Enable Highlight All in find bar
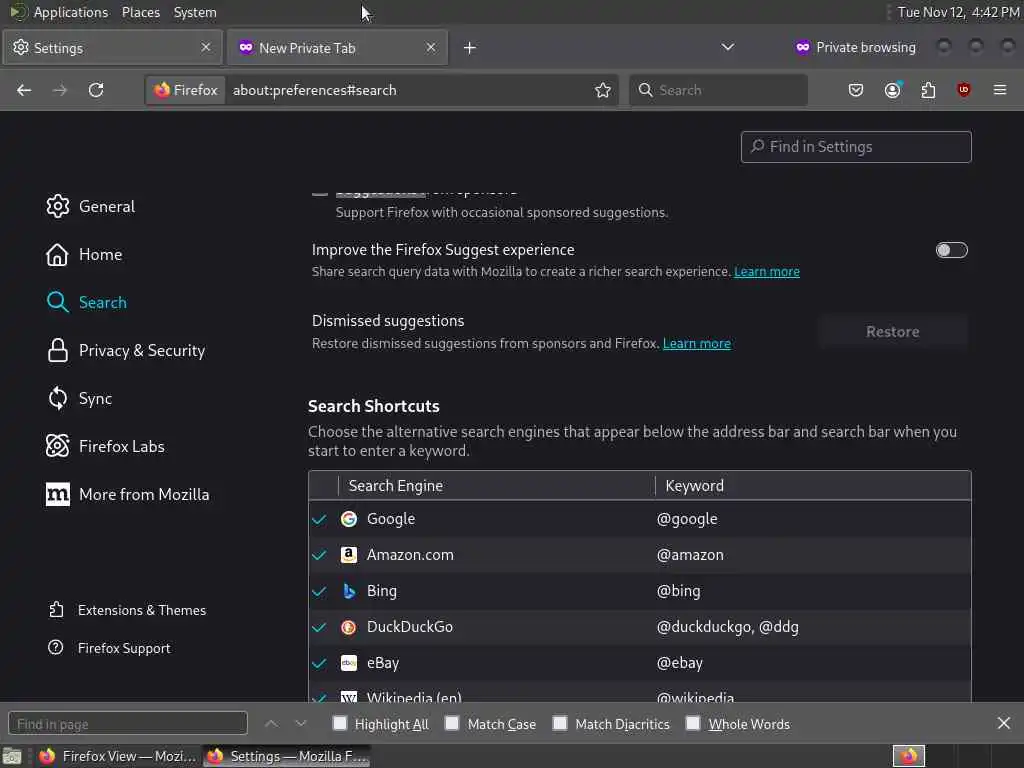This screenshot has height=768, width=1024. 340,723
